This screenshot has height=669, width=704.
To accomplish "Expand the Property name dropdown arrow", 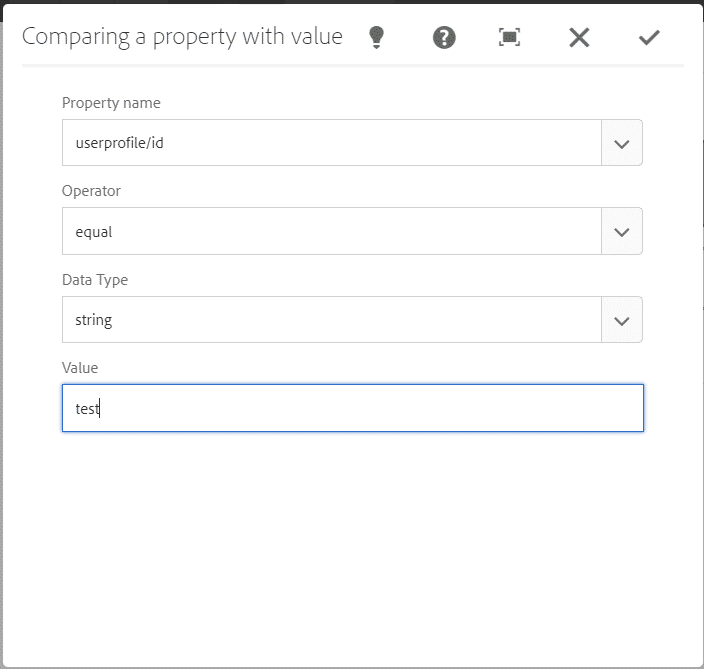I will (622, 143).
